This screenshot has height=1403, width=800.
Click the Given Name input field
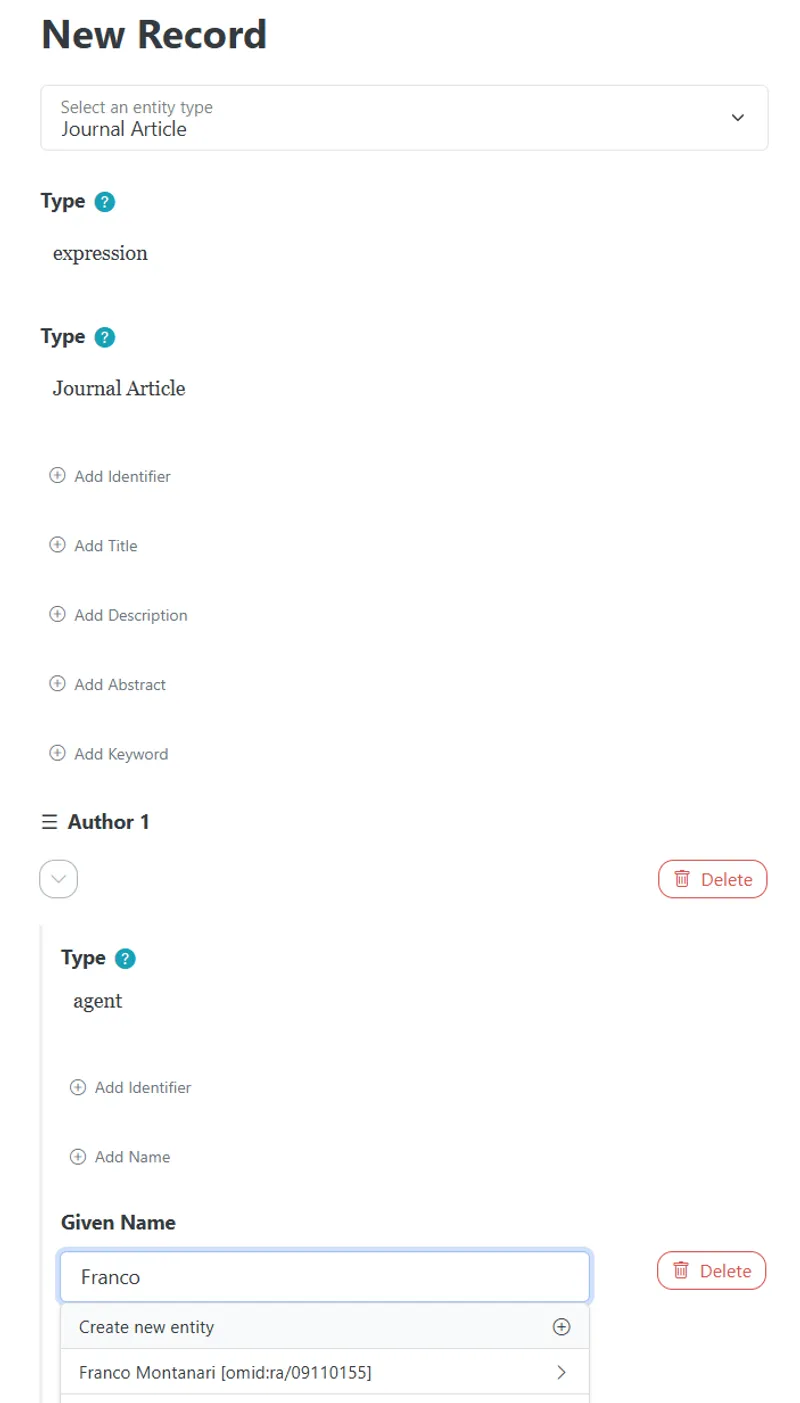click(x=325, y=1277)
